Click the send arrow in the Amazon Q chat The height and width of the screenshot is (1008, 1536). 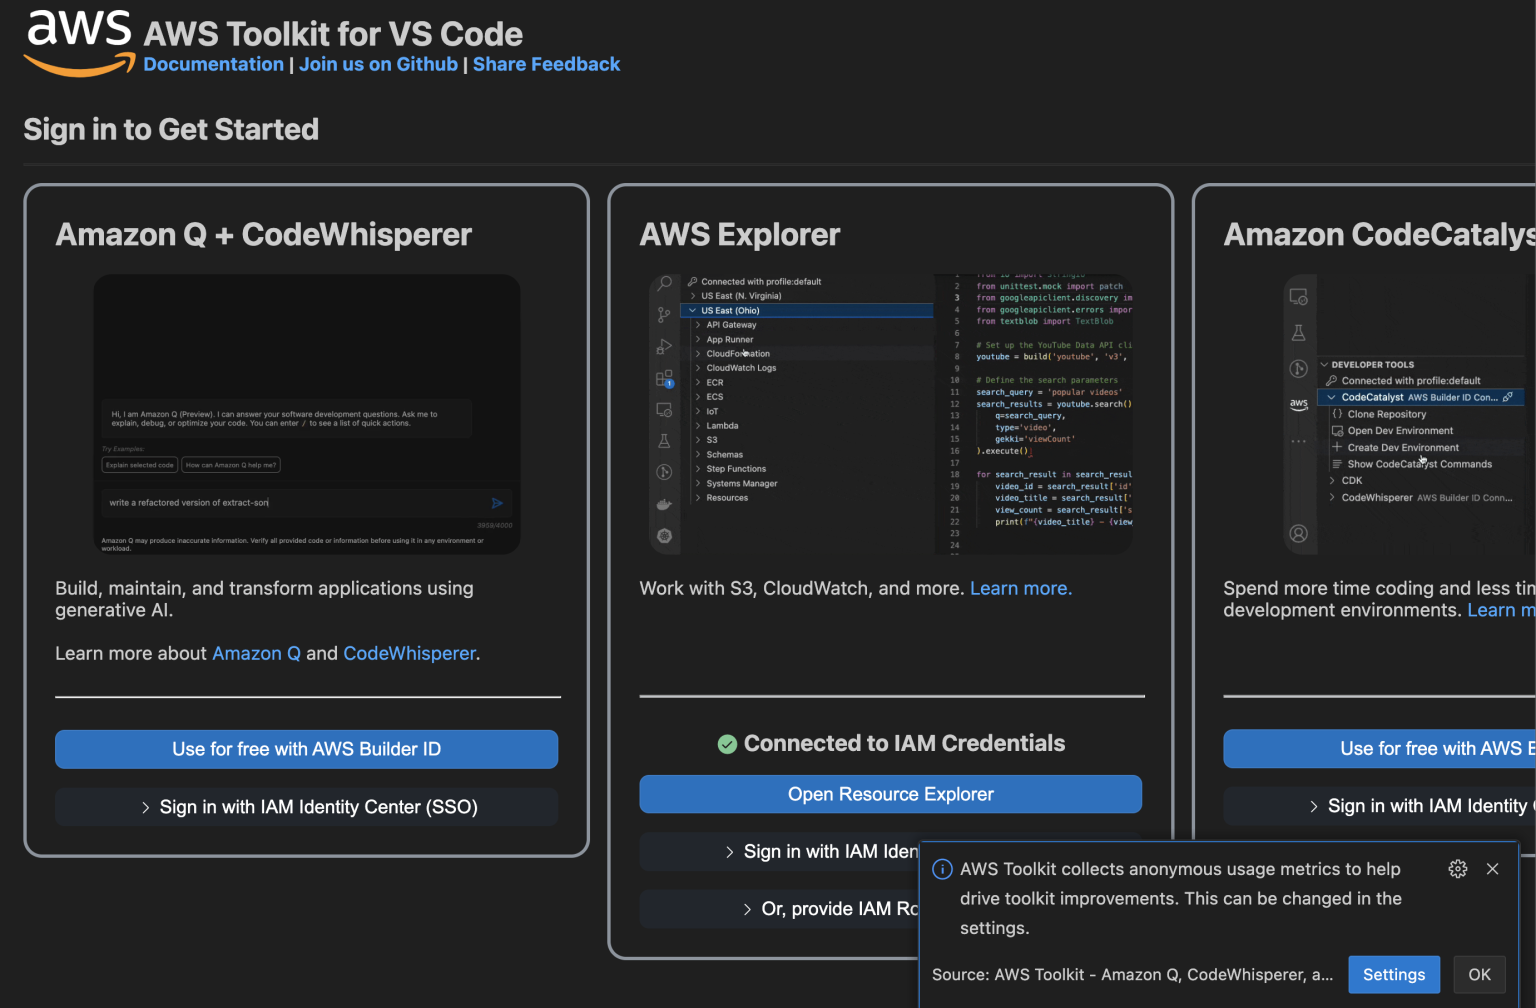[497, 503]
